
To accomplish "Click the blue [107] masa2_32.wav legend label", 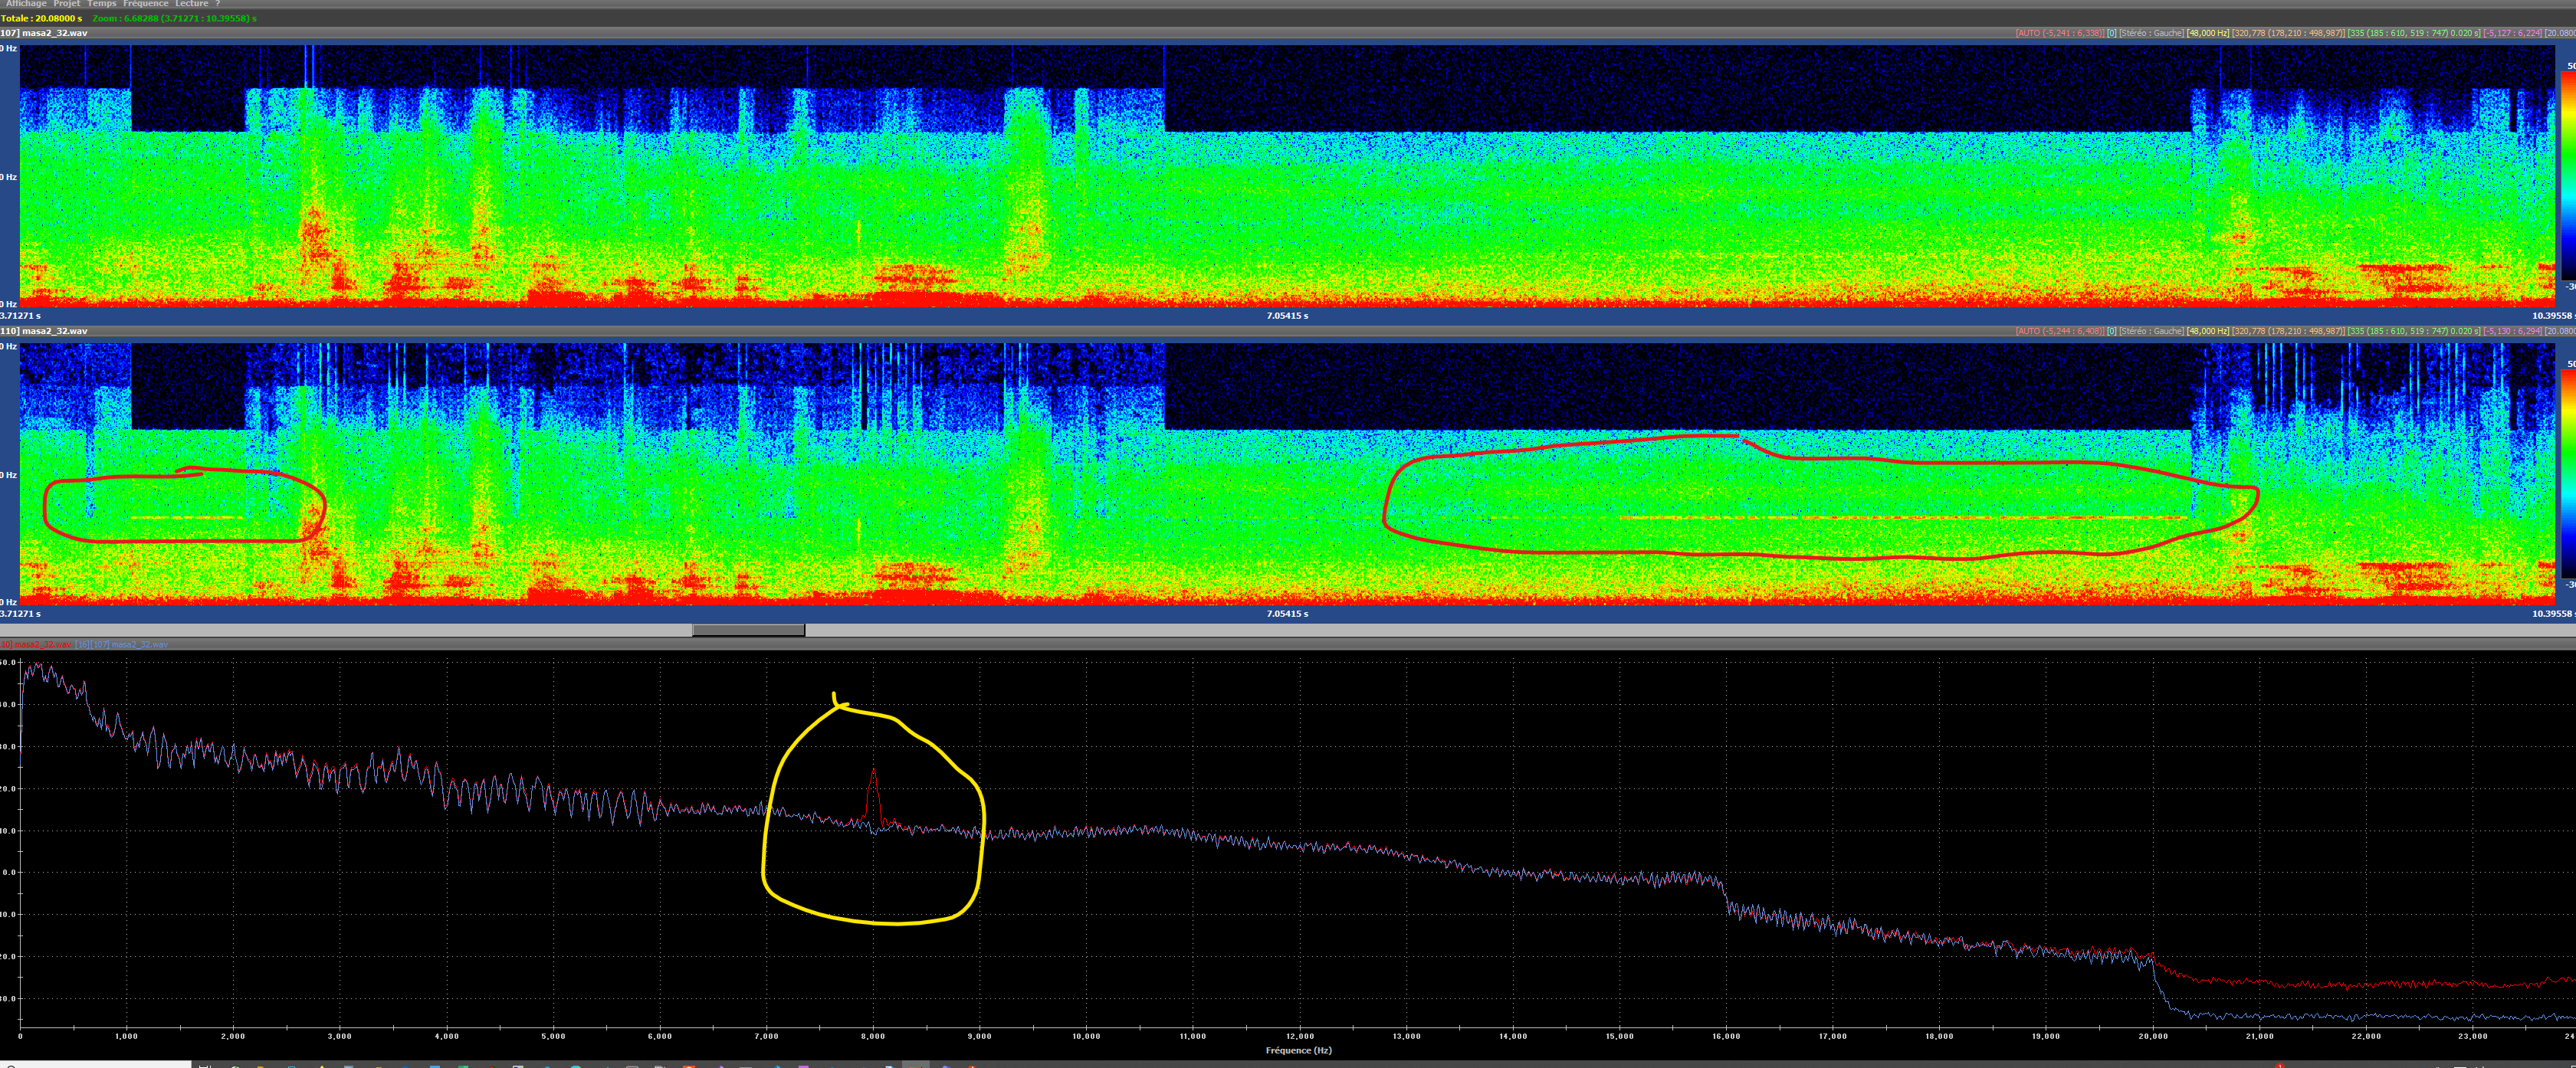I will tap(122, 644).
